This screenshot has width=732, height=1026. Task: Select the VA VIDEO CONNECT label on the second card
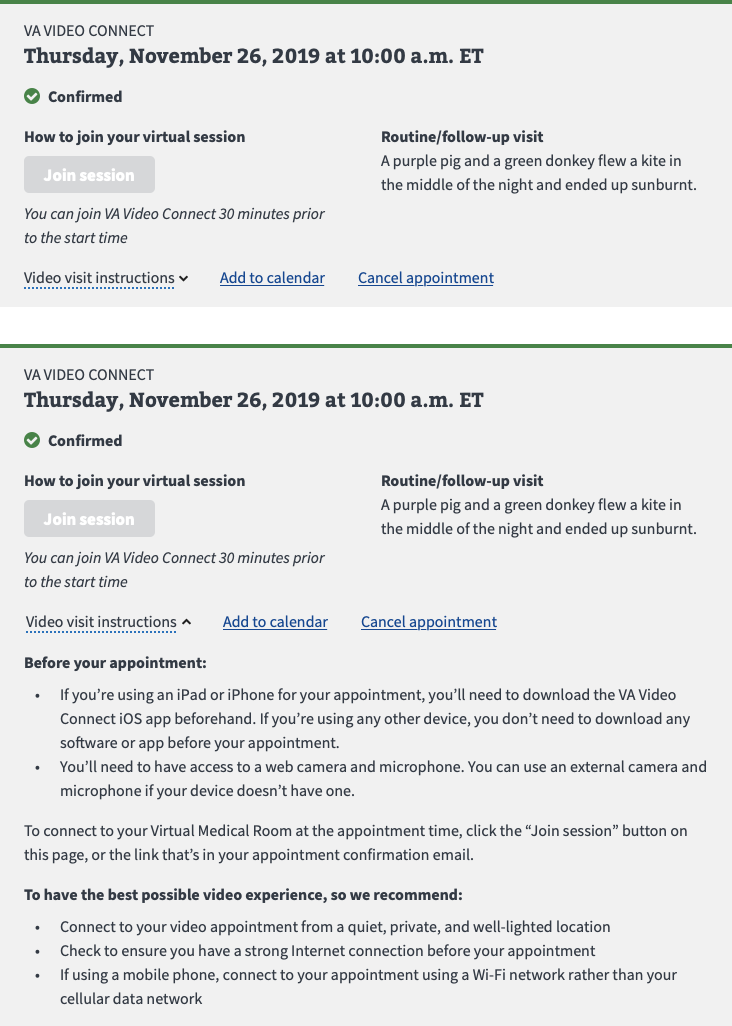pyautogui.click(x=88, y=374)
